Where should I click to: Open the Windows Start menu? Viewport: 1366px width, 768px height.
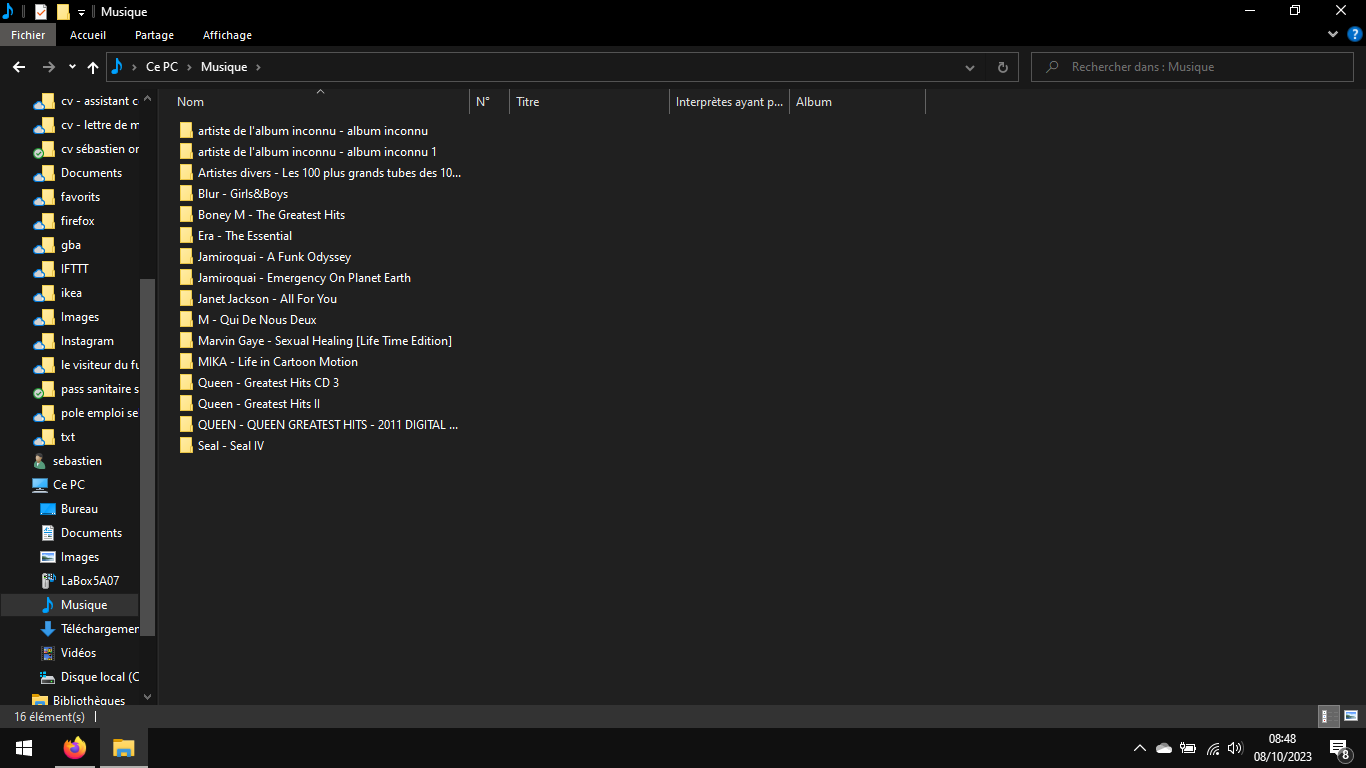[24, 748]
